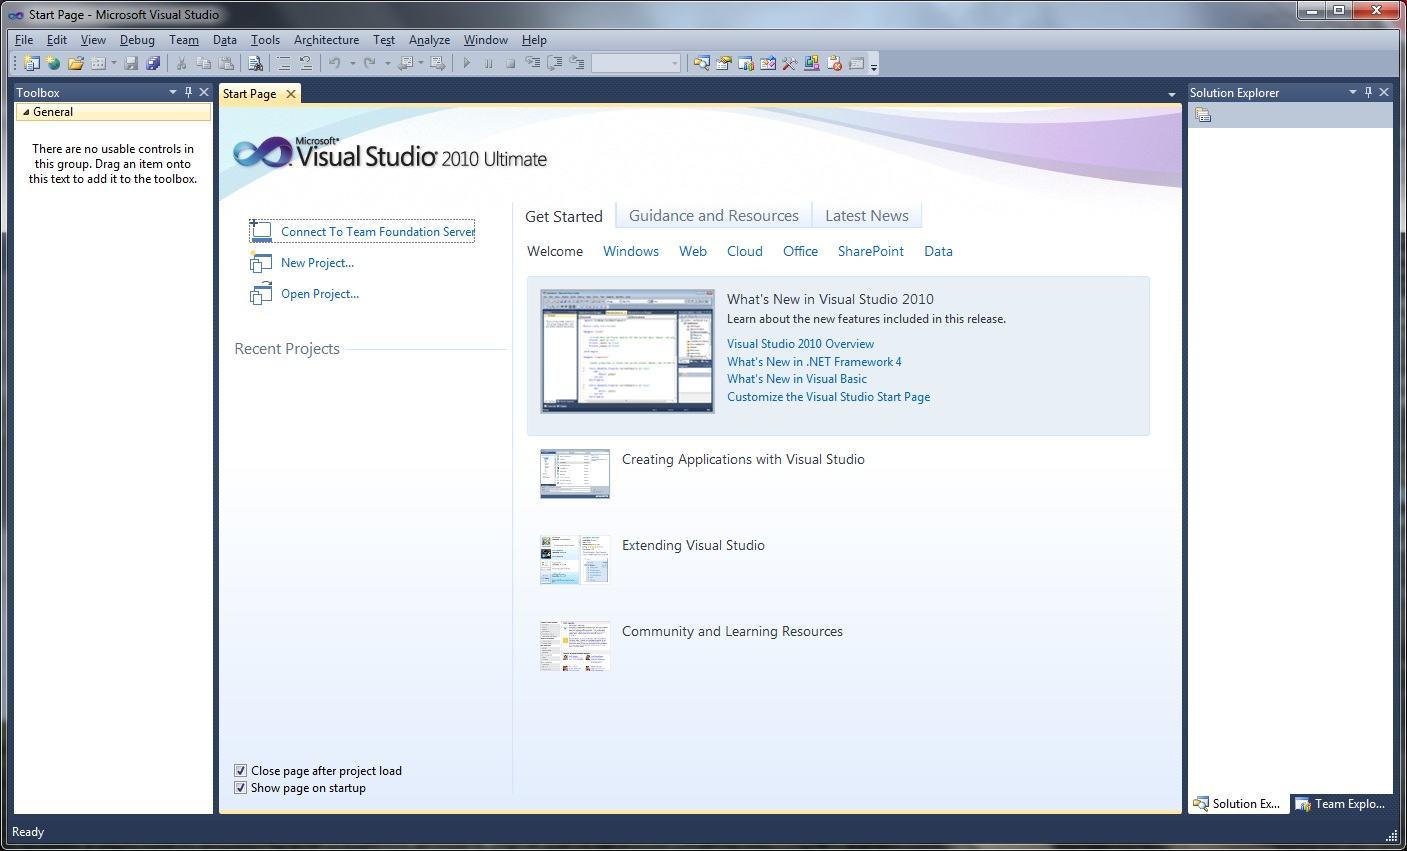Select the Cut icon on the toolbar

(x=182, y=63)
